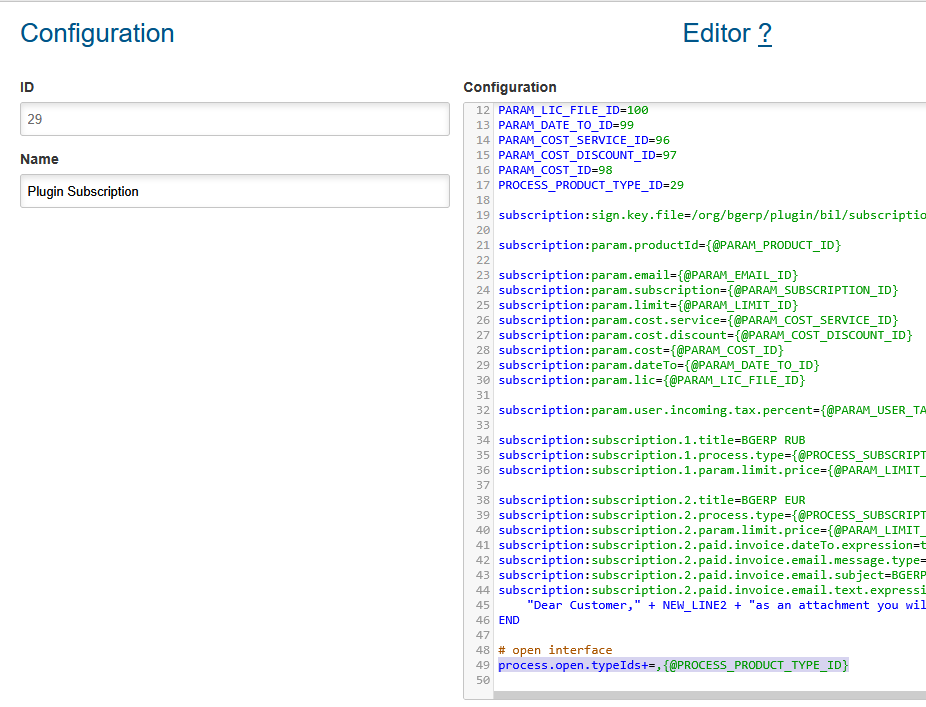Open the Editor help question mark link
Viewport: 926px width, 707px height.
coord(764,34)
